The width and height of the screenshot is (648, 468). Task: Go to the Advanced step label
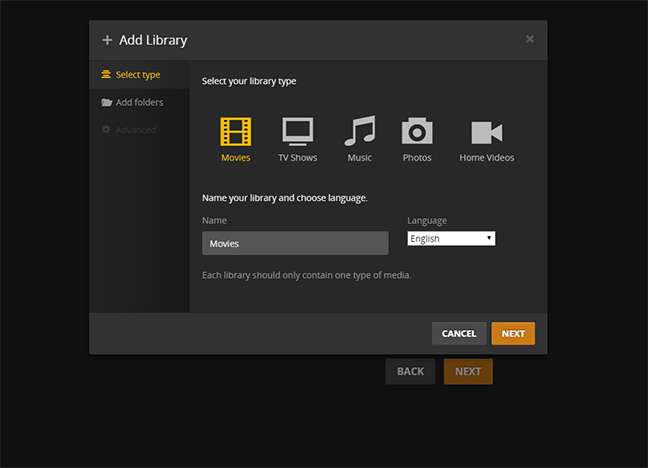coord(136,130)
